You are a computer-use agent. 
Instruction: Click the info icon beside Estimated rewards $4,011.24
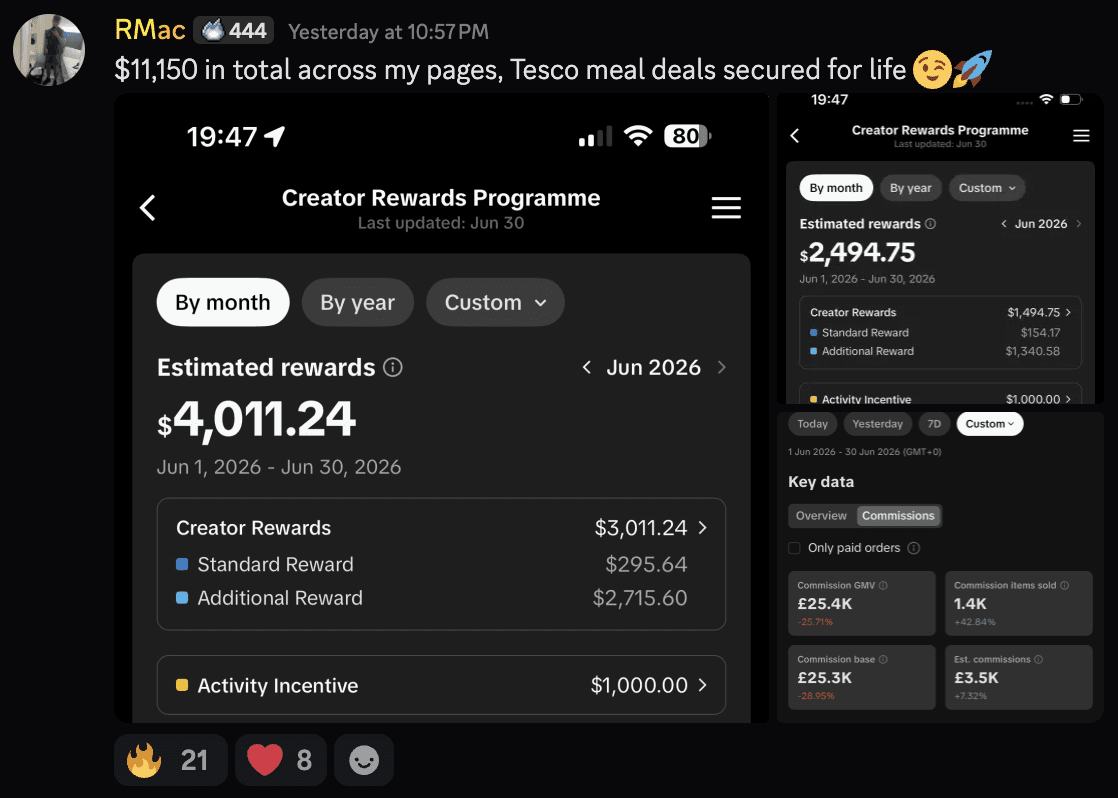coord(393,367)
